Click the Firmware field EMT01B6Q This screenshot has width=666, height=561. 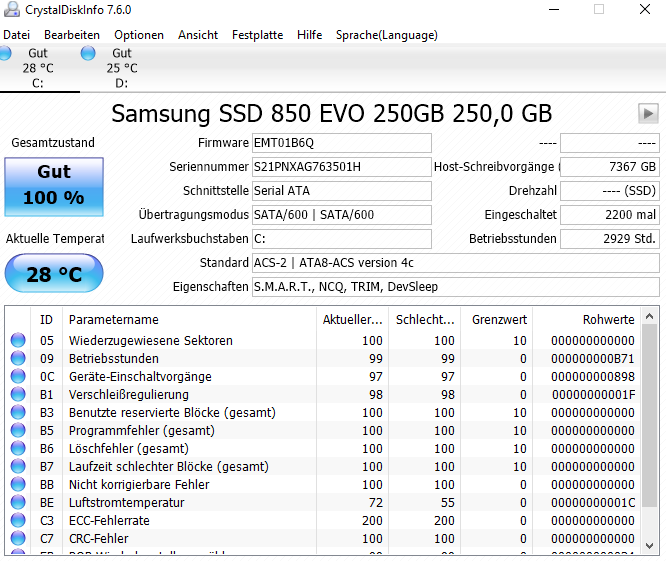pos(341,143)
